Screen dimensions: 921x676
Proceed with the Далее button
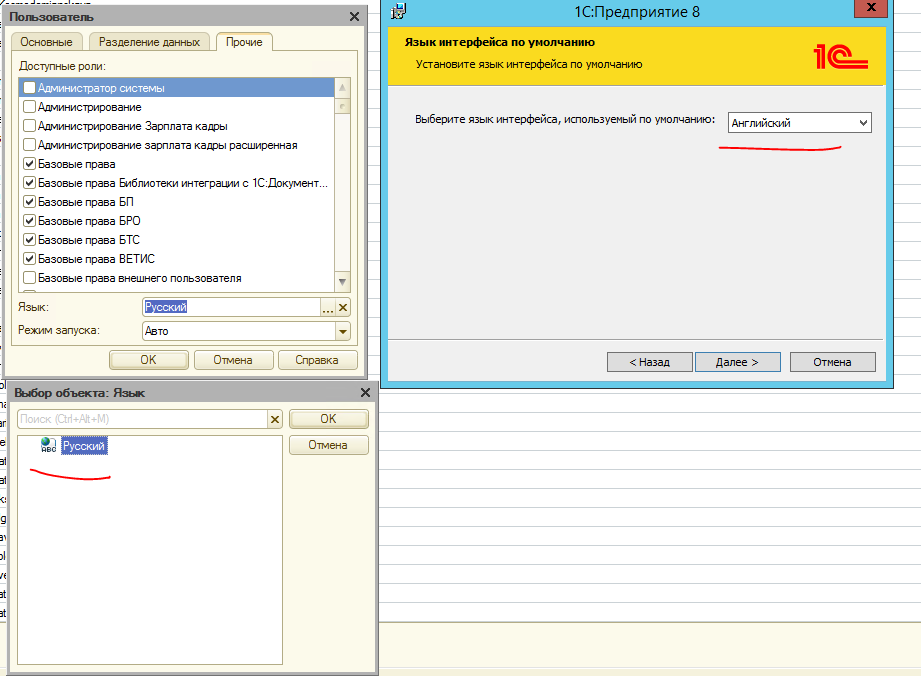click(x=738, y=362)
